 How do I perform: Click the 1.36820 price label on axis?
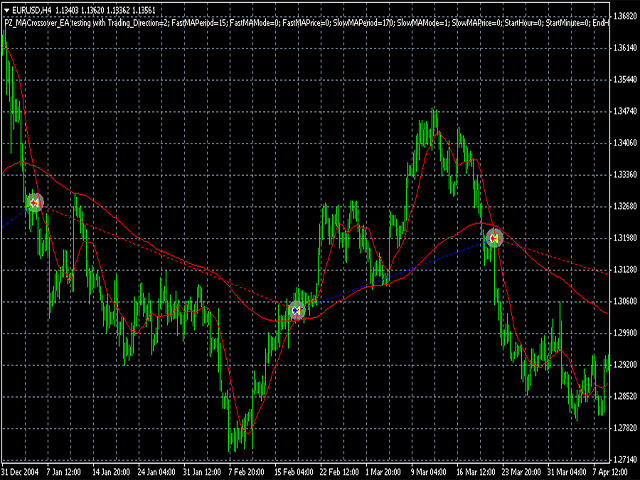click(625, 16)
